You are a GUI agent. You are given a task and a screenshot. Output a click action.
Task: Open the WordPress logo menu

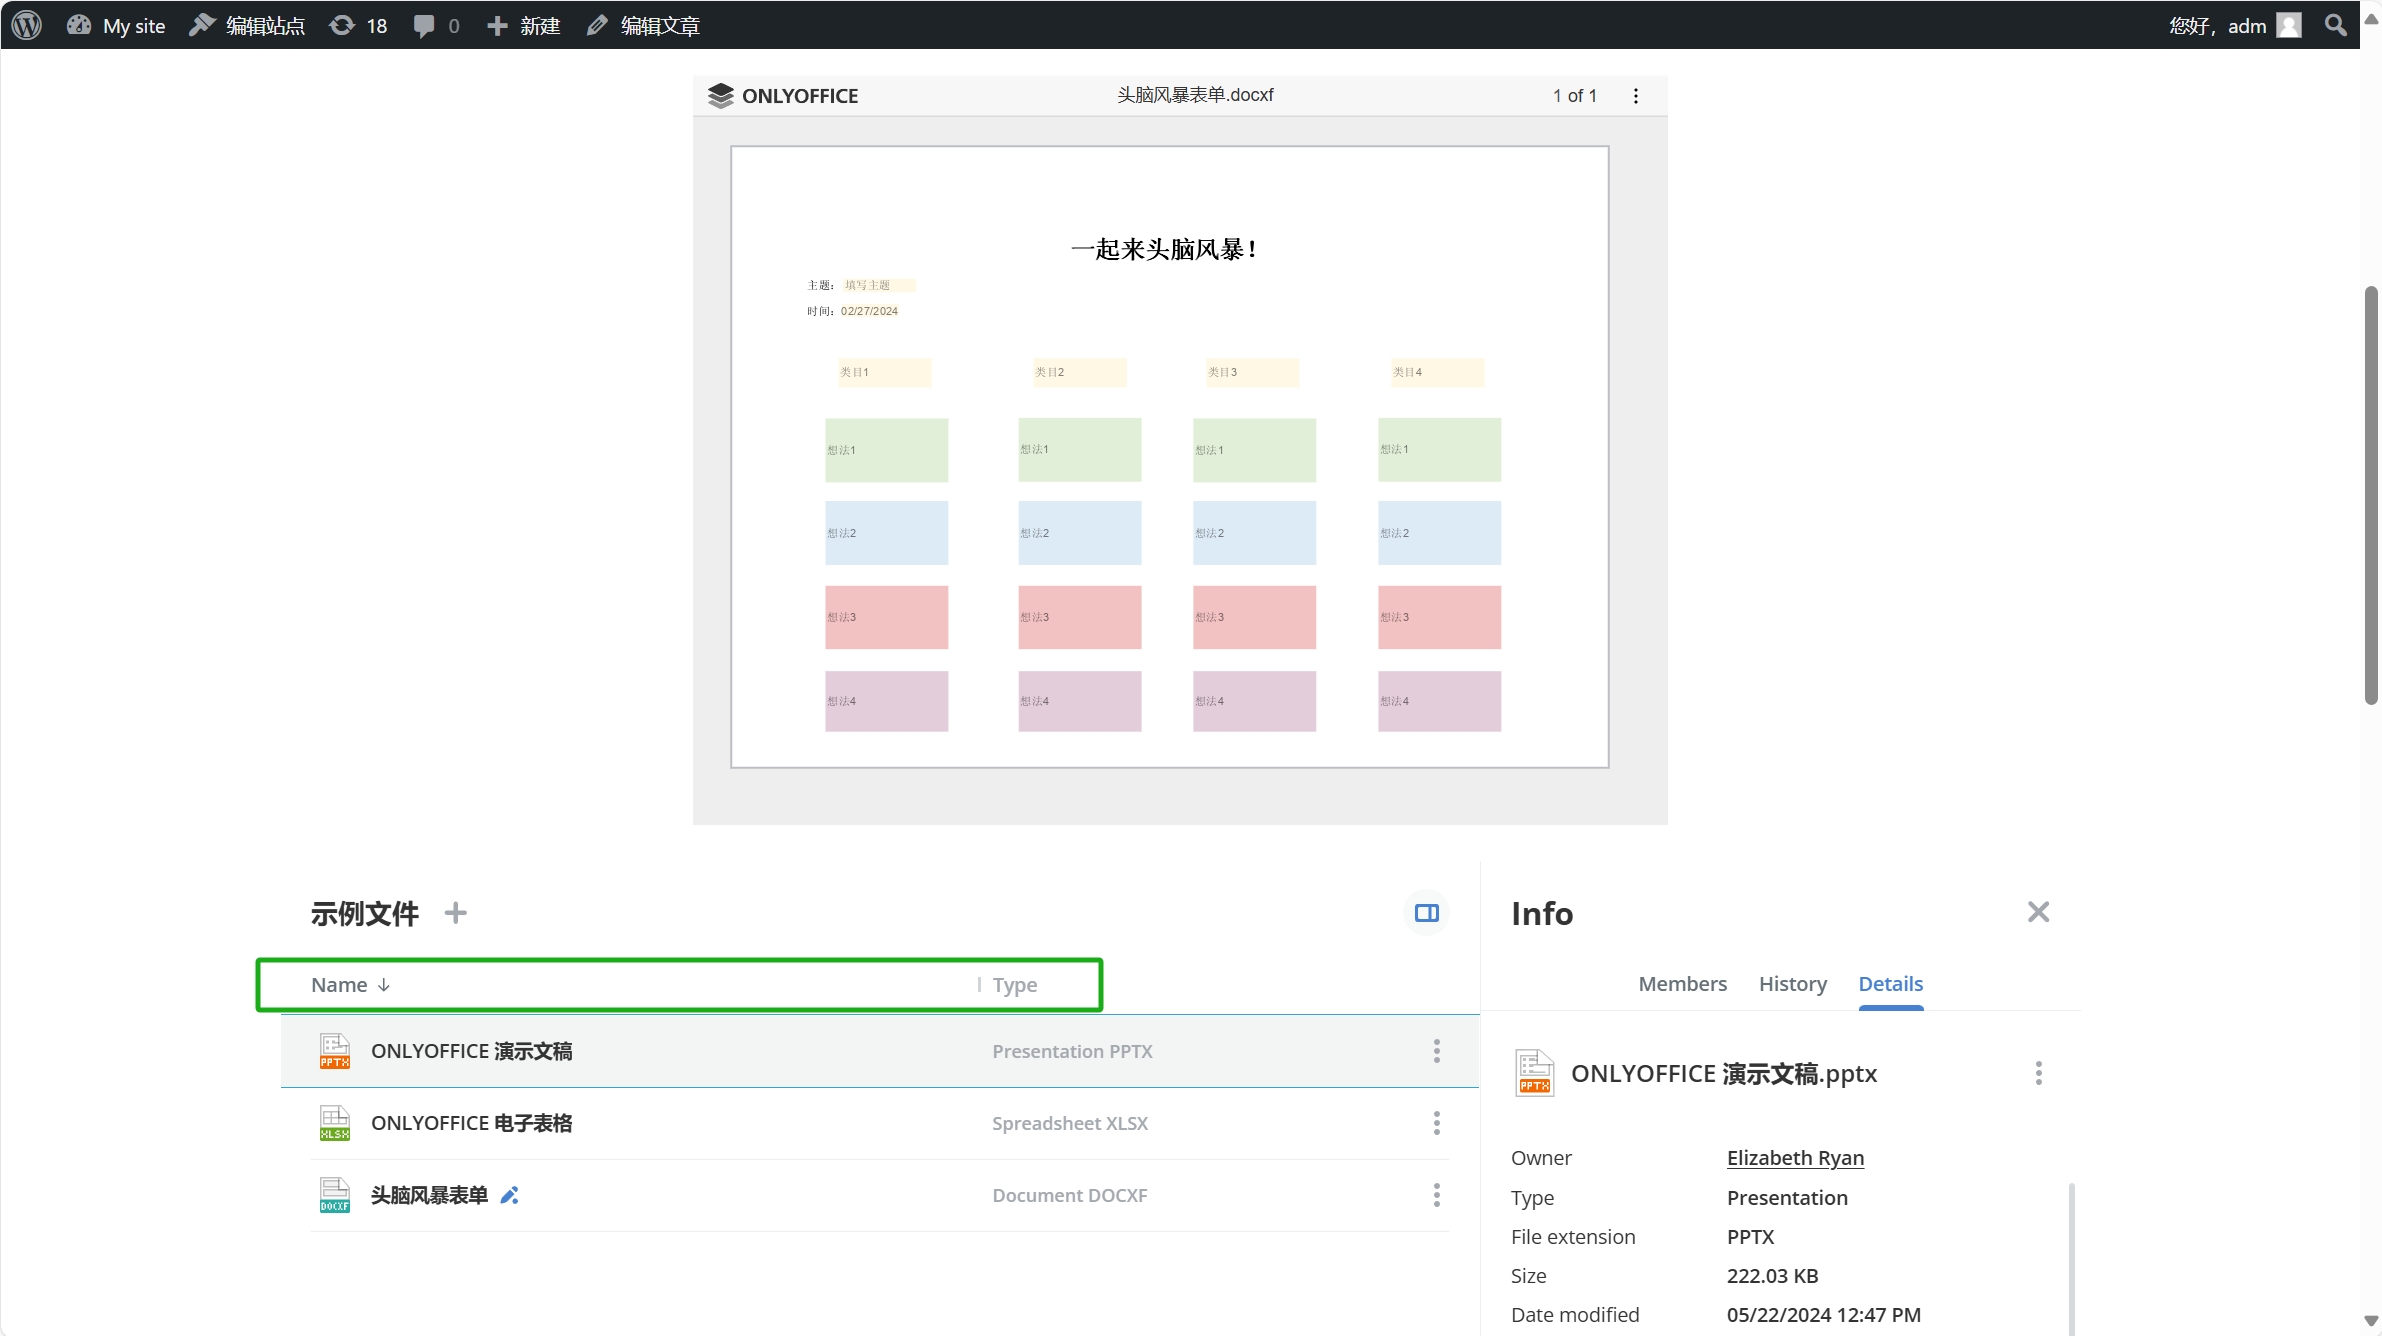[x=27, y=25]
